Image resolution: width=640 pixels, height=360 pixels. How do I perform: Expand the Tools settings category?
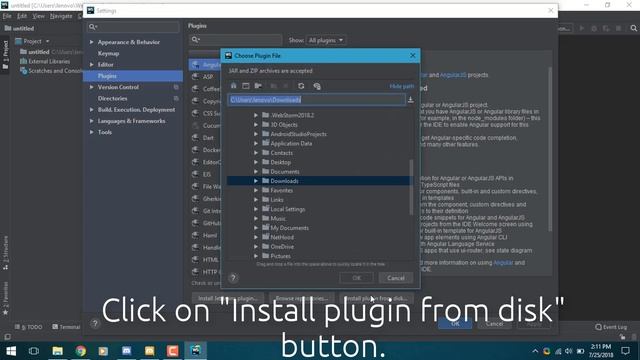[91, 132]
